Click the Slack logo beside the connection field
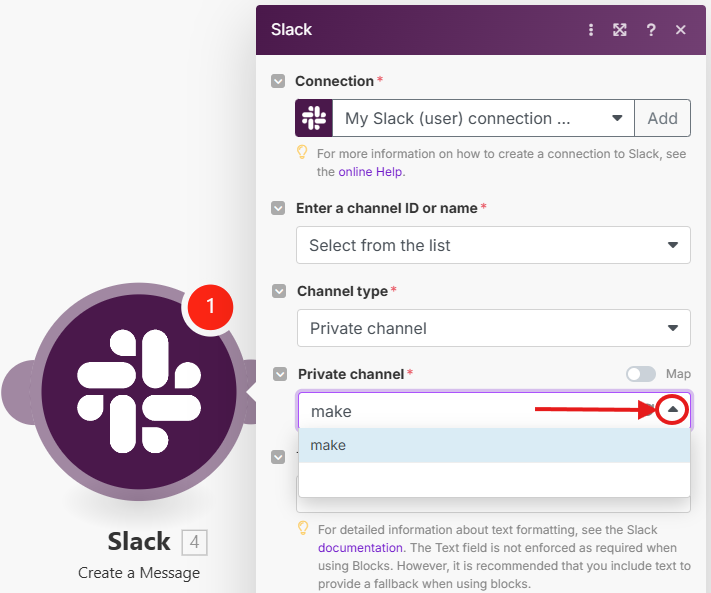This screenshot has width=711, height=593. click(x=314, y=118)
